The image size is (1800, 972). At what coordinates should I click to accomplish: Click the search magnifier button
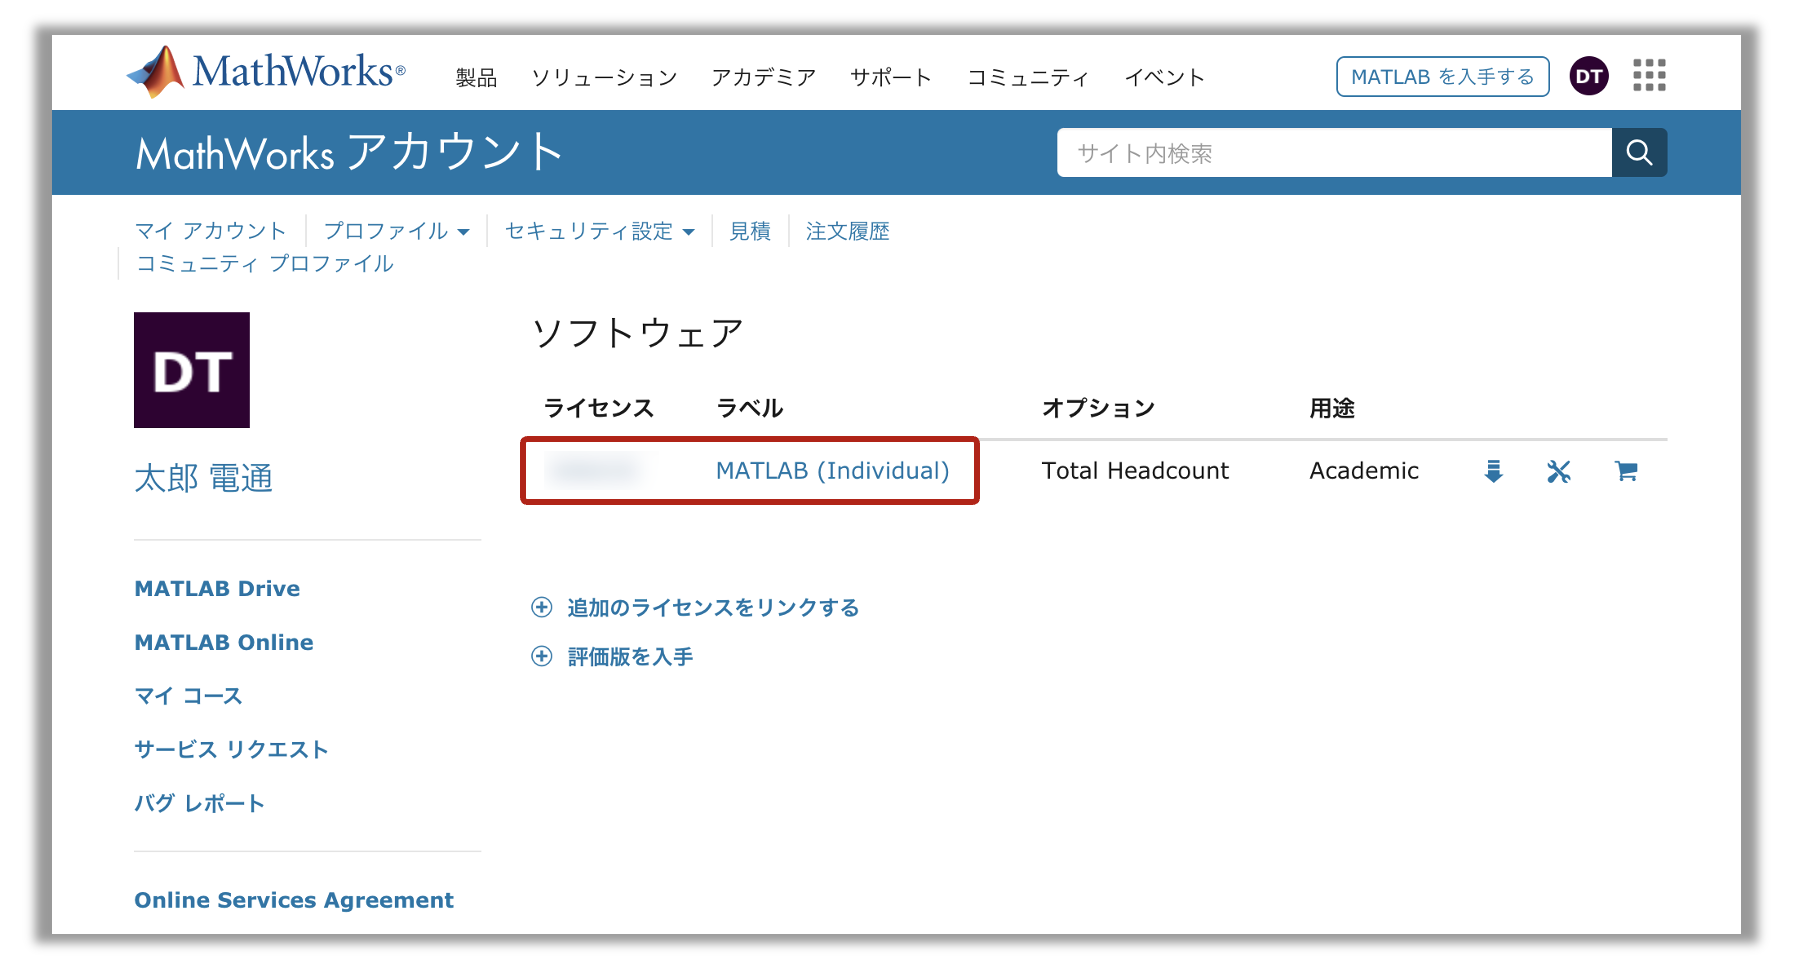1639,152
